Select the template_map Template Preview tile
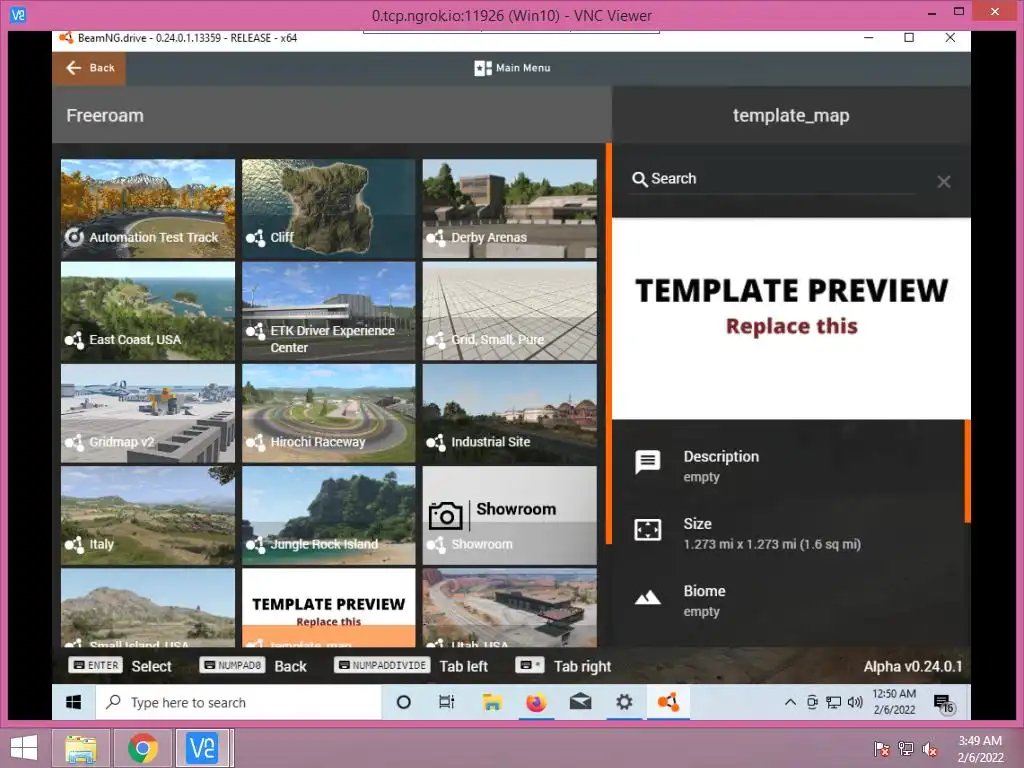This screenshot has width=1024, height=768. tap(328, 607)
